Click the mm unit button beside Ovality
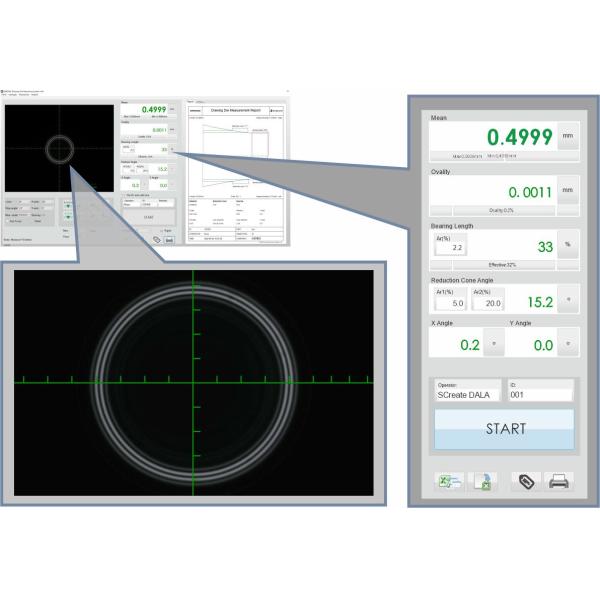Image resolution: width=600 pixels, height=600 pixels. coord(567,190)
